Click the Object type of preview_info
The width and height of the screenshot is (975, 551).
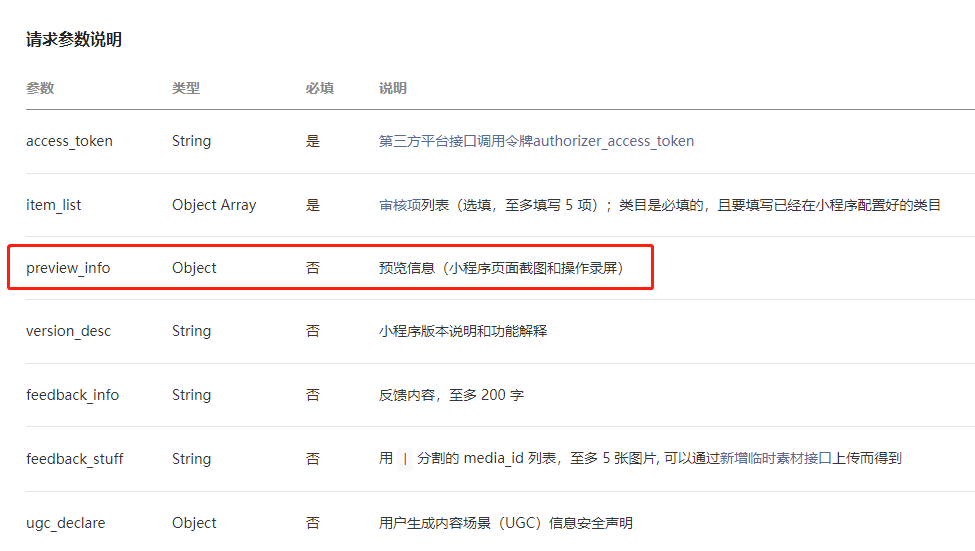(194, 268)
